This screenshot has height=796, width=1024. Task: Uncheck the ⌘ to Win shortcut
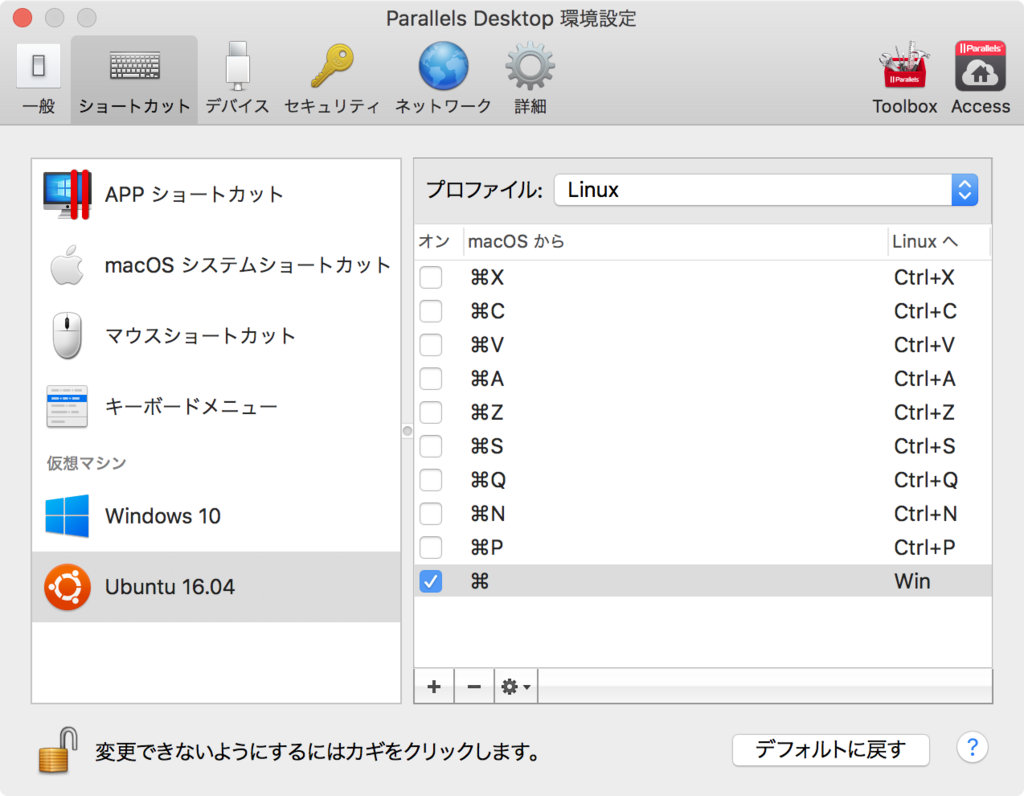(430, 581)
